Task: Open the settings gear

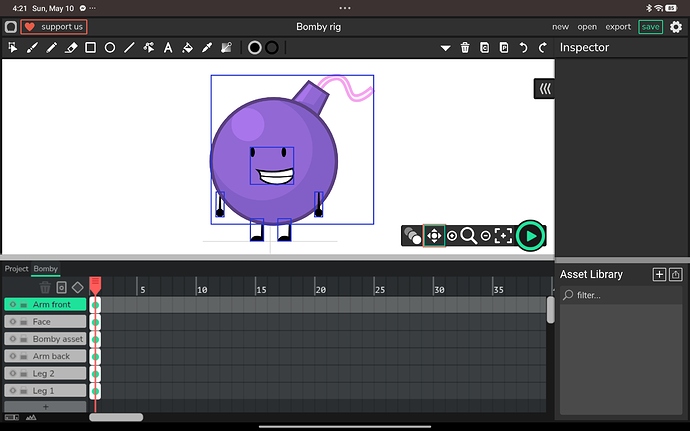Action: (676, 27)
